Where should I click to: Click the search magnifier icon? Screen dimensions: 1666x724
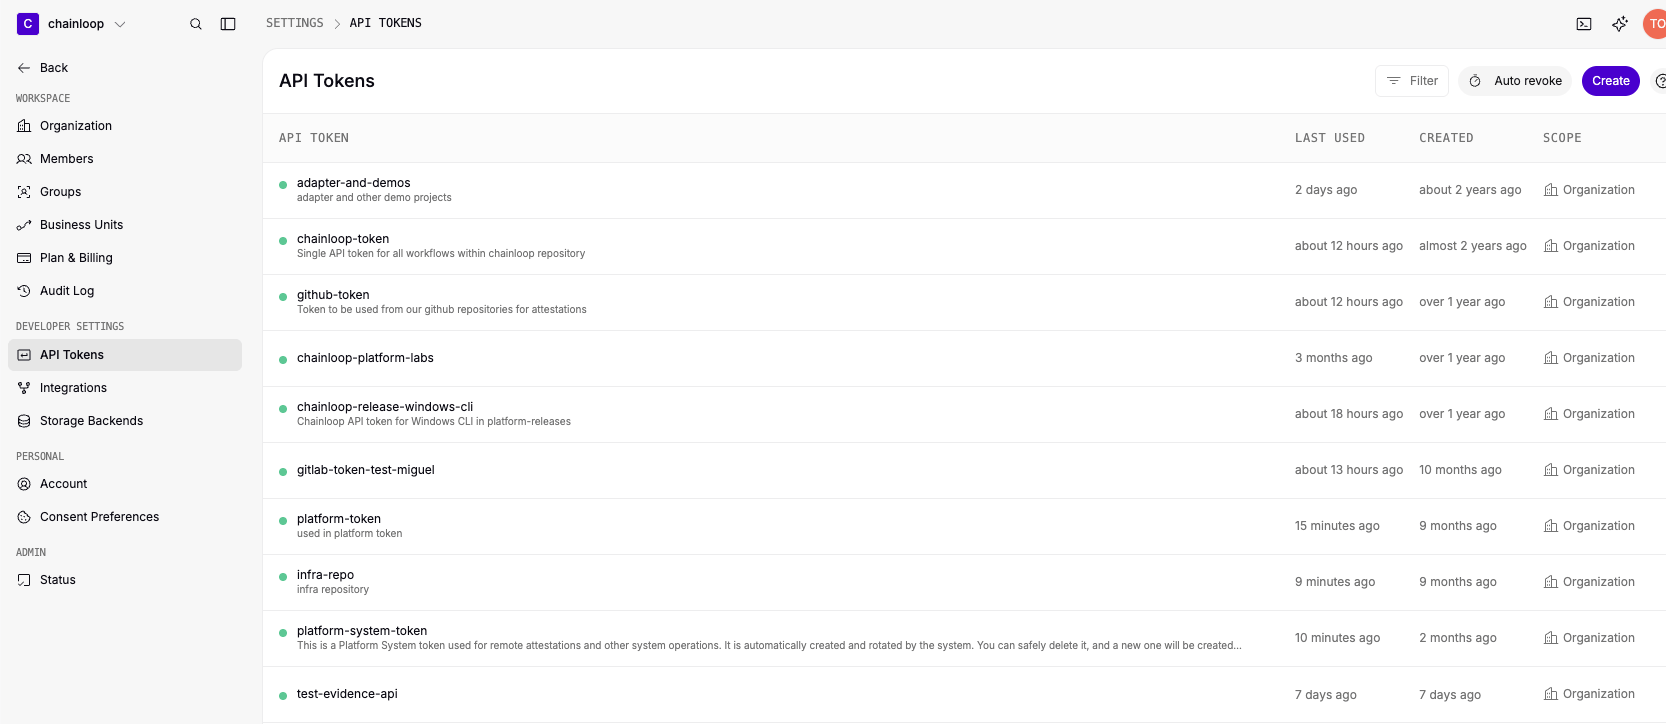tap(196, 24)
